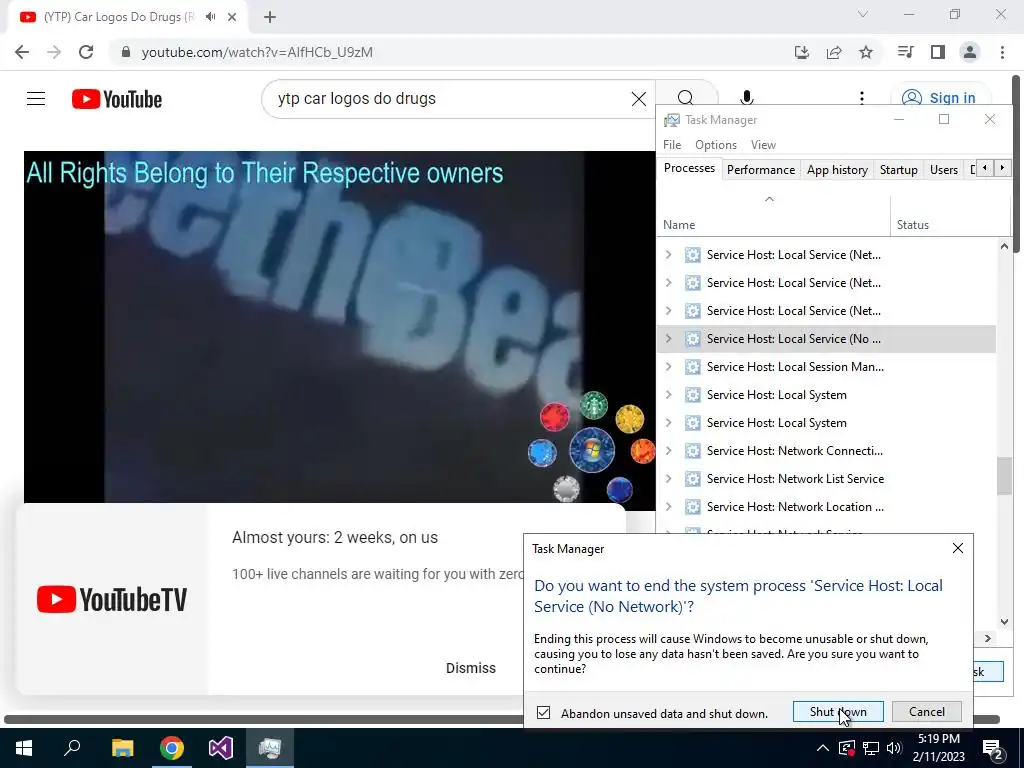Open File Explorer from taskbar

[x=122, y=748]
